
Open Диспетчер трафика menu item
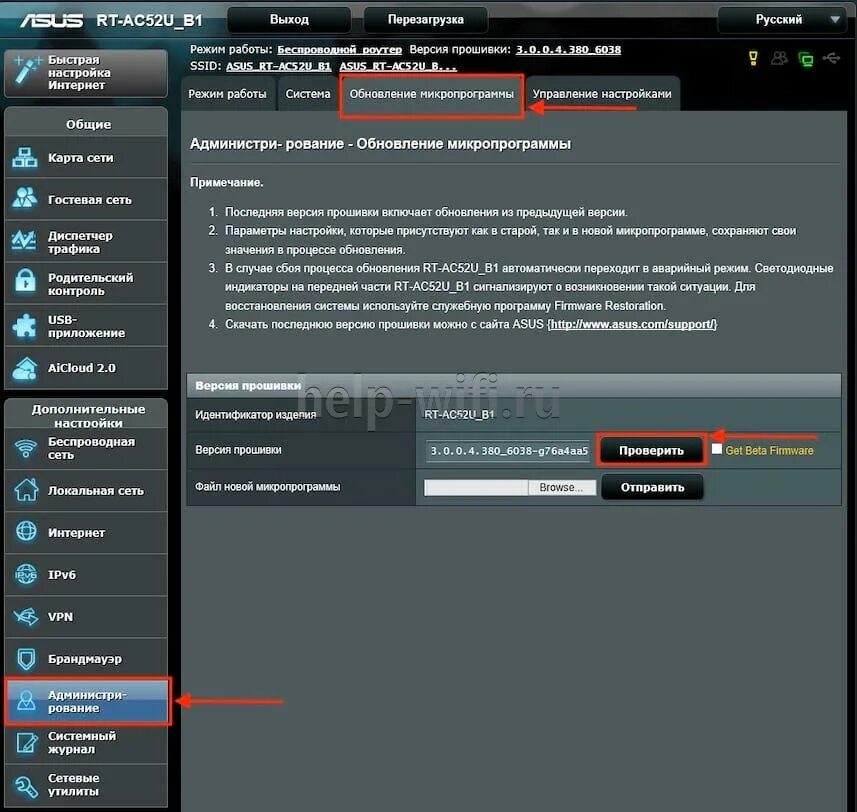coord(86,242)
